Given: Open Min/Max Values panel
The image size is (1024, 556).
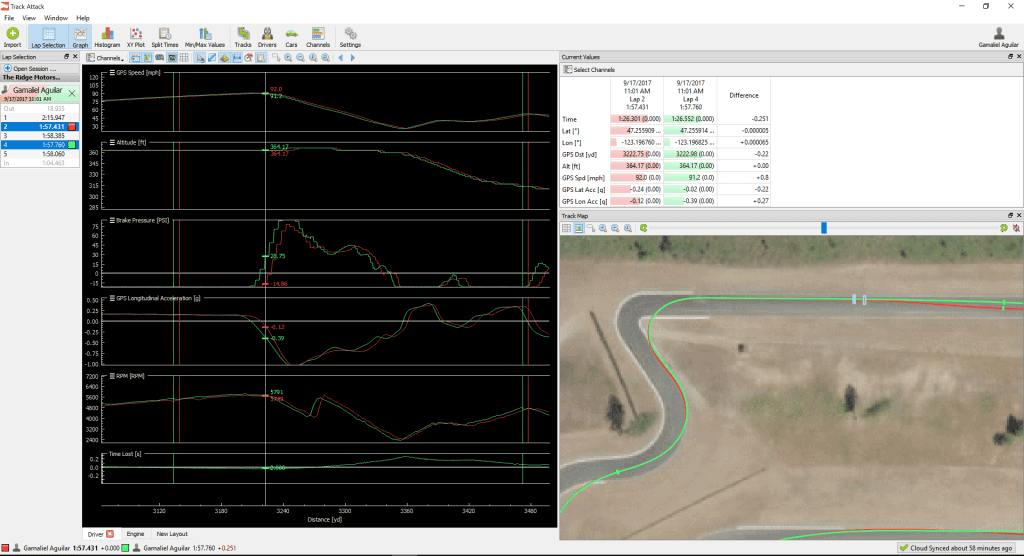Looking at the screenshot, I should (204, 37).
